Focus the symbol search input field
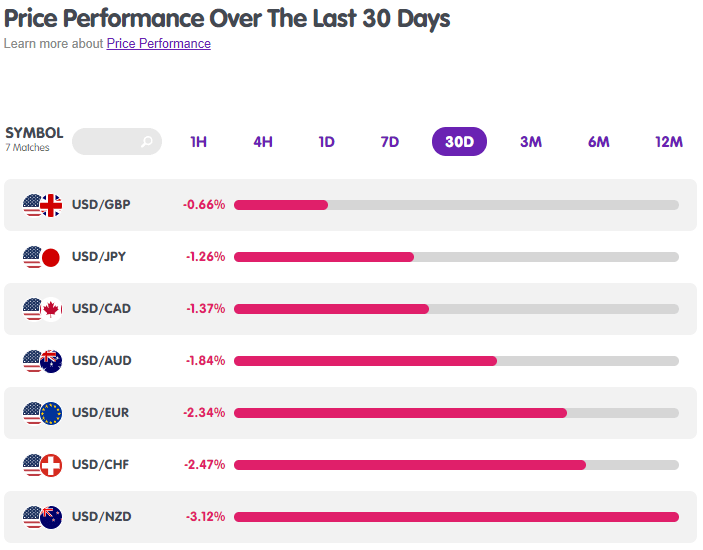The width and height of the screenshot is (703, 550). tap(117, 142)
